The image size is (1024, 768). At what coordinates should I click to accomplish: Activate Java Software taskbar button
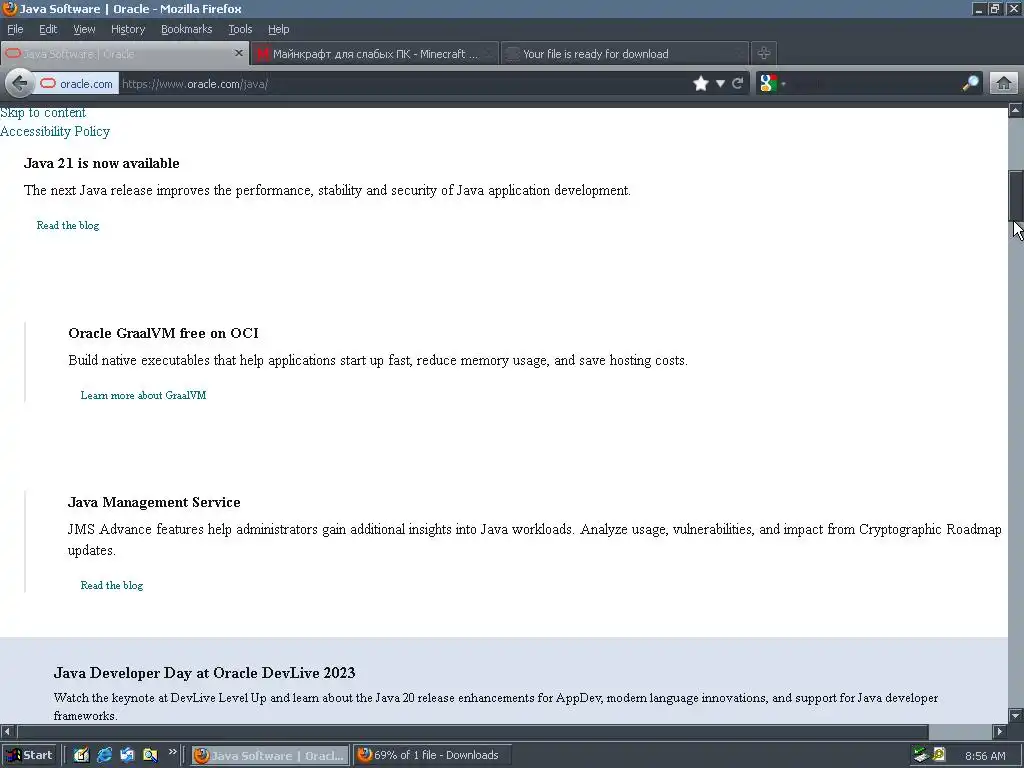point(270,756)
